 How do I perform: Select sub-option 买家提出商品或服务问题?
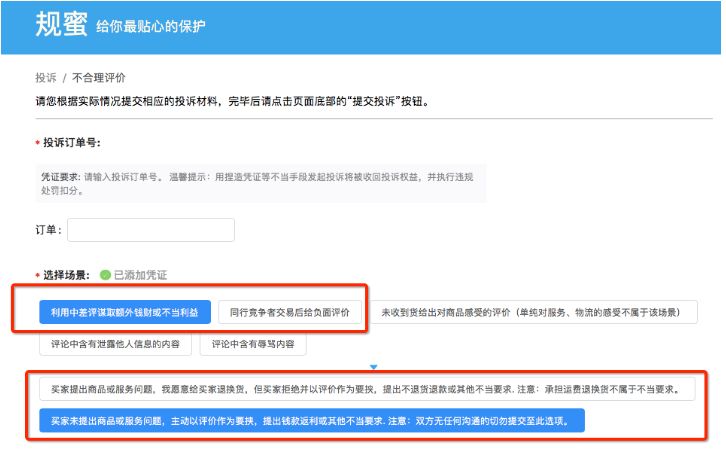coord(365,389)
